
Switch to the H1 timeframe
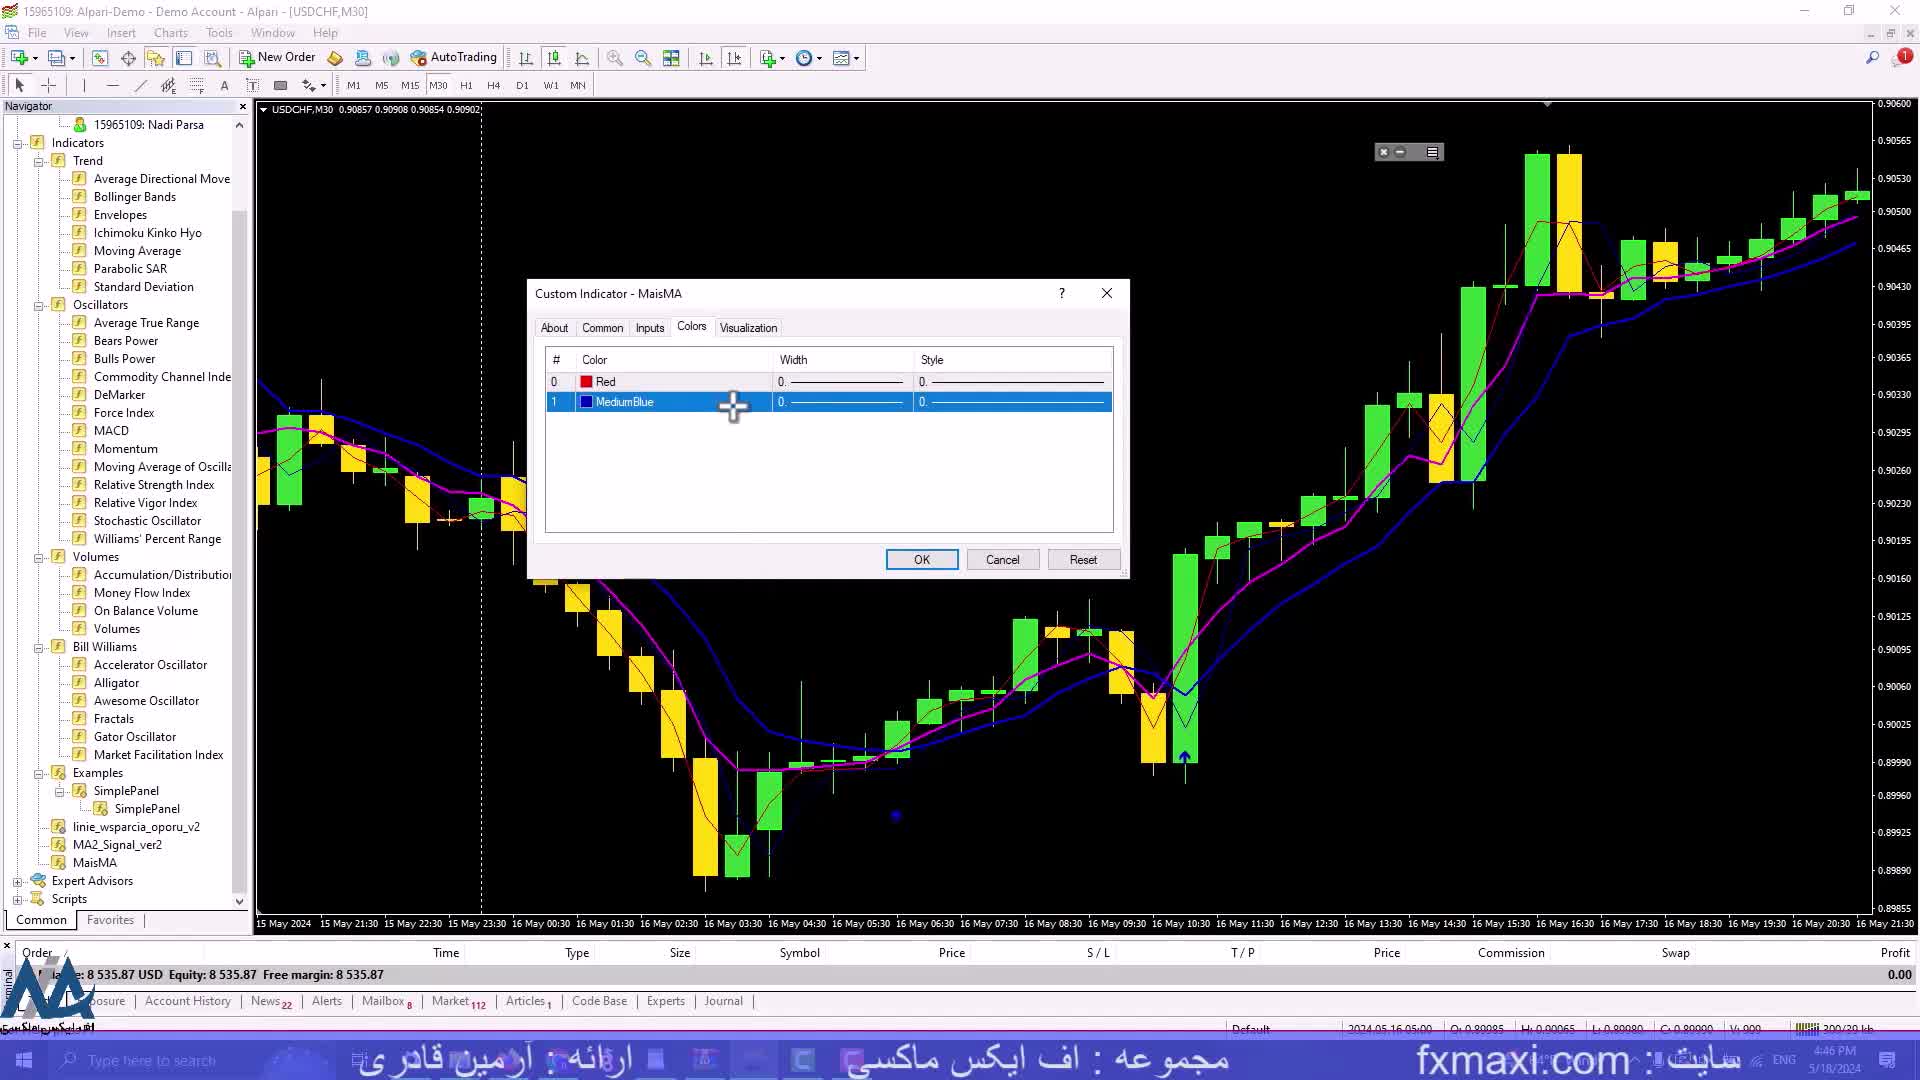pos(466,85)
